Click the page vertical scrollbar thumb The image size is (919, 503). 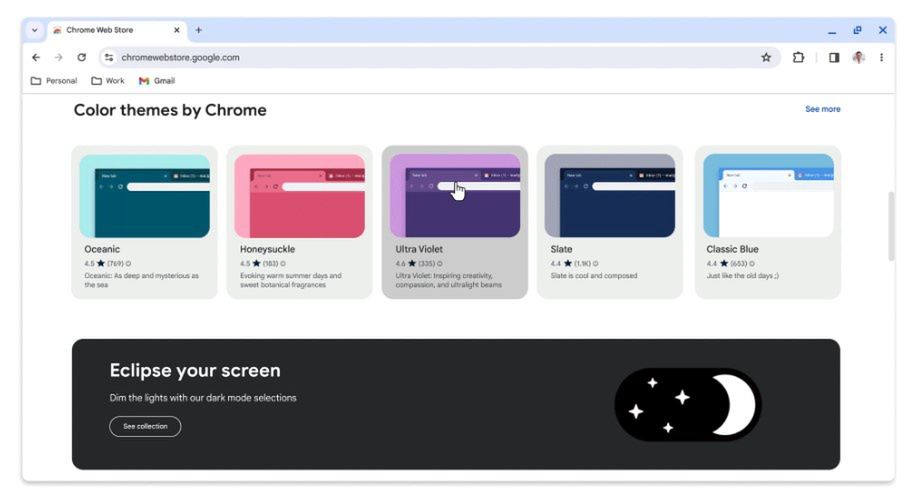pos(891,226)
